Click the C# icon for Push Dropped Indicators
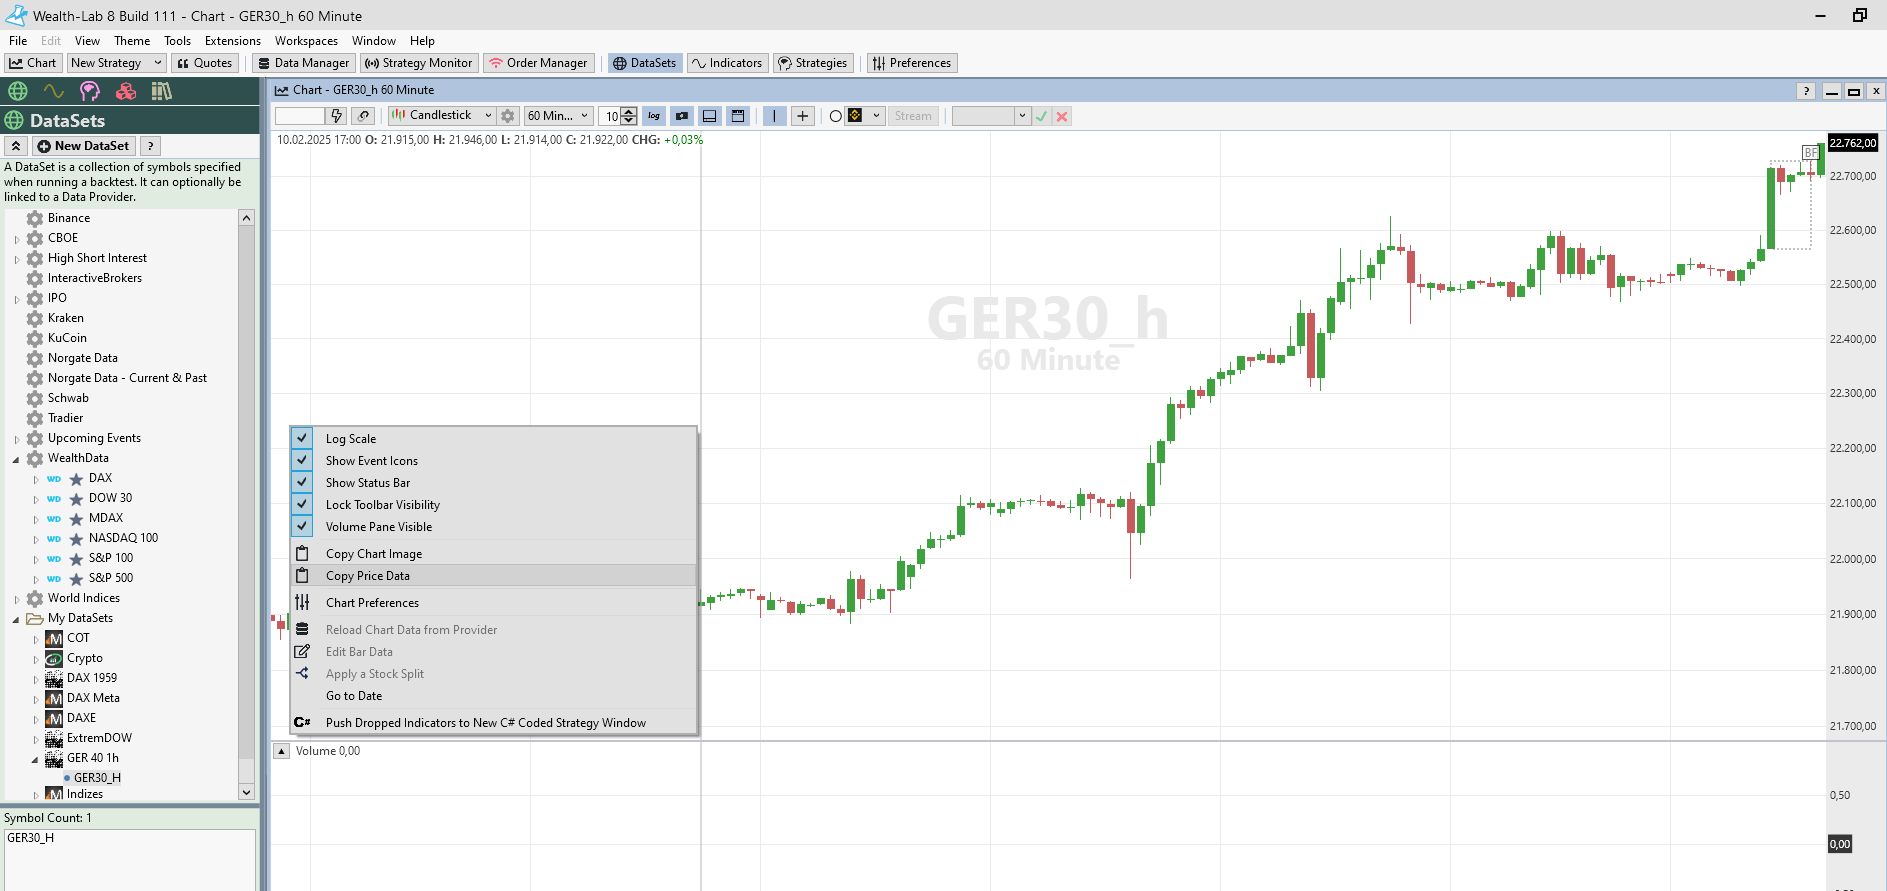The image size is (1887, 891). [302, 723]
